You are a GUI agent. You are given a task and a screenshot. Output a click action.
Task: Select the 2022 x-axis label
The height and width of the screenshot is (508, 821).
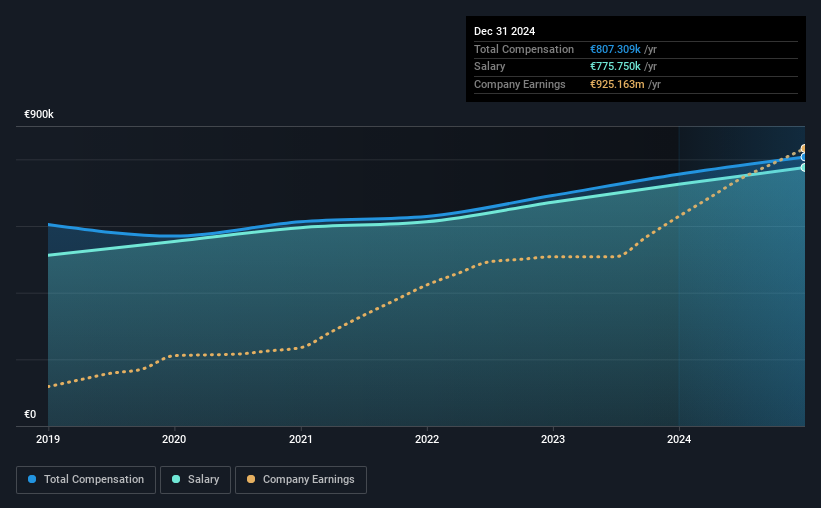tap(427, 439)
